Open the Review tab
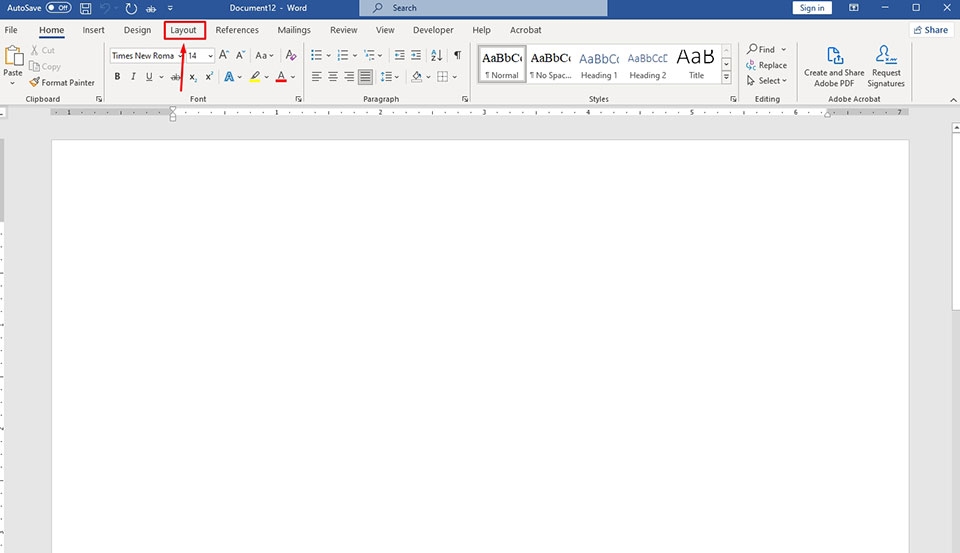 [x=343, y=30]
